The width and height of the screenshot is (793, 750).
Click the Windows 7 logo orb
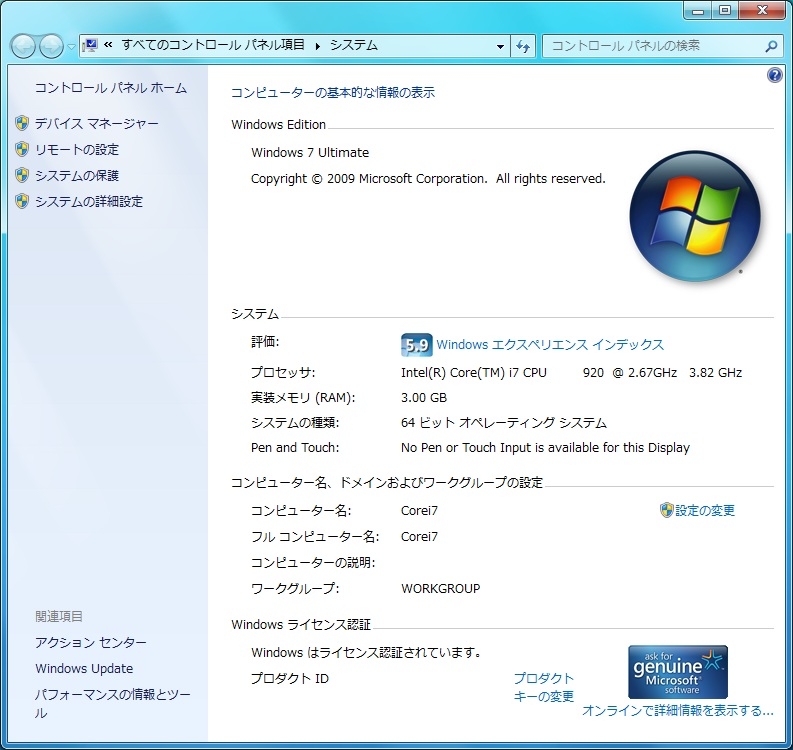(x=695, y=216)
